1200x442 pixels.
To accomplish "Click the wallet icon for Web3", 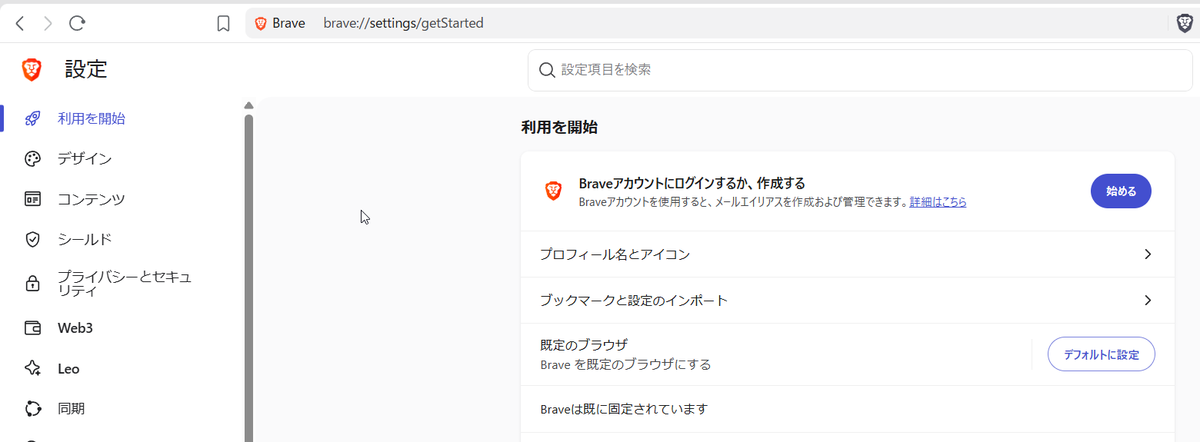I will tap(32, 328).
